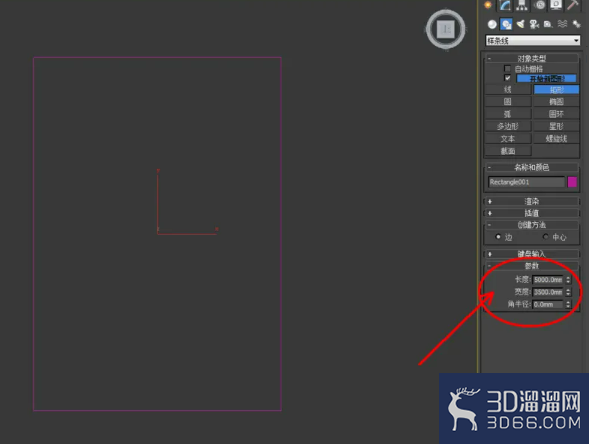Select the Cameras category icon
Viewport: 589px width, 444px height.
(x=534, y=24)
